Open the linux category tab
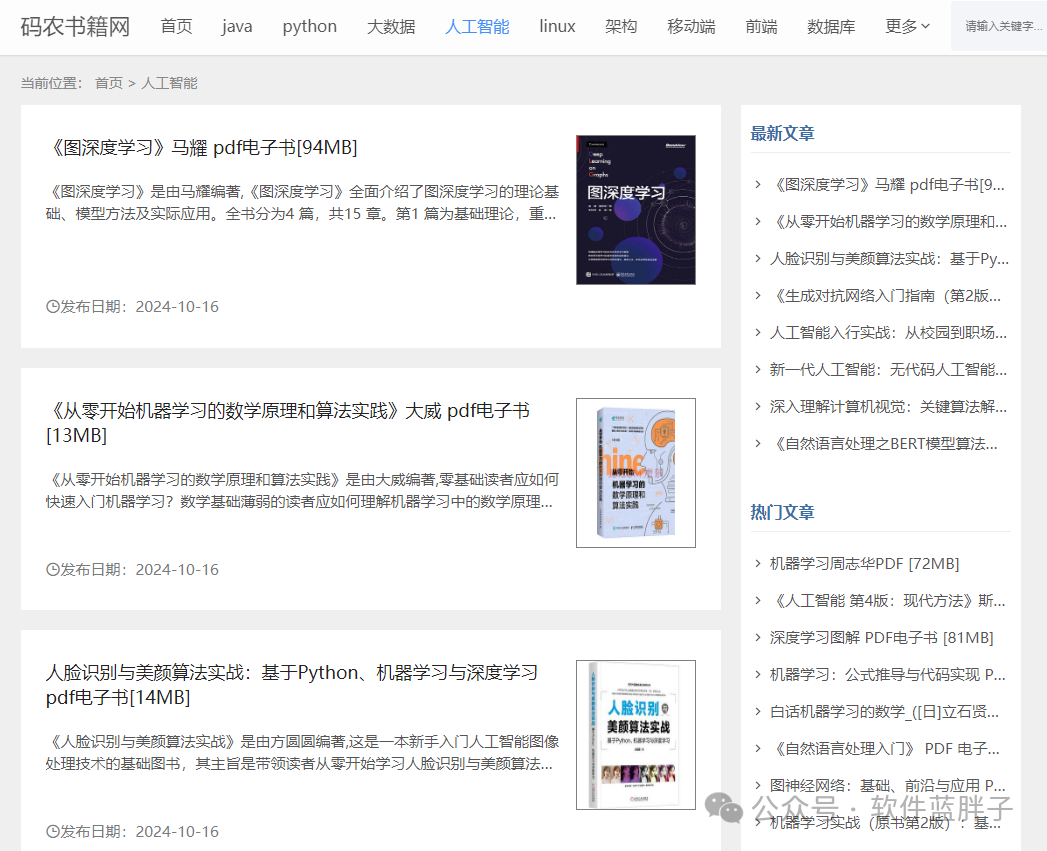This screenshot has height=851, width=1047. [x=558, y=27]
